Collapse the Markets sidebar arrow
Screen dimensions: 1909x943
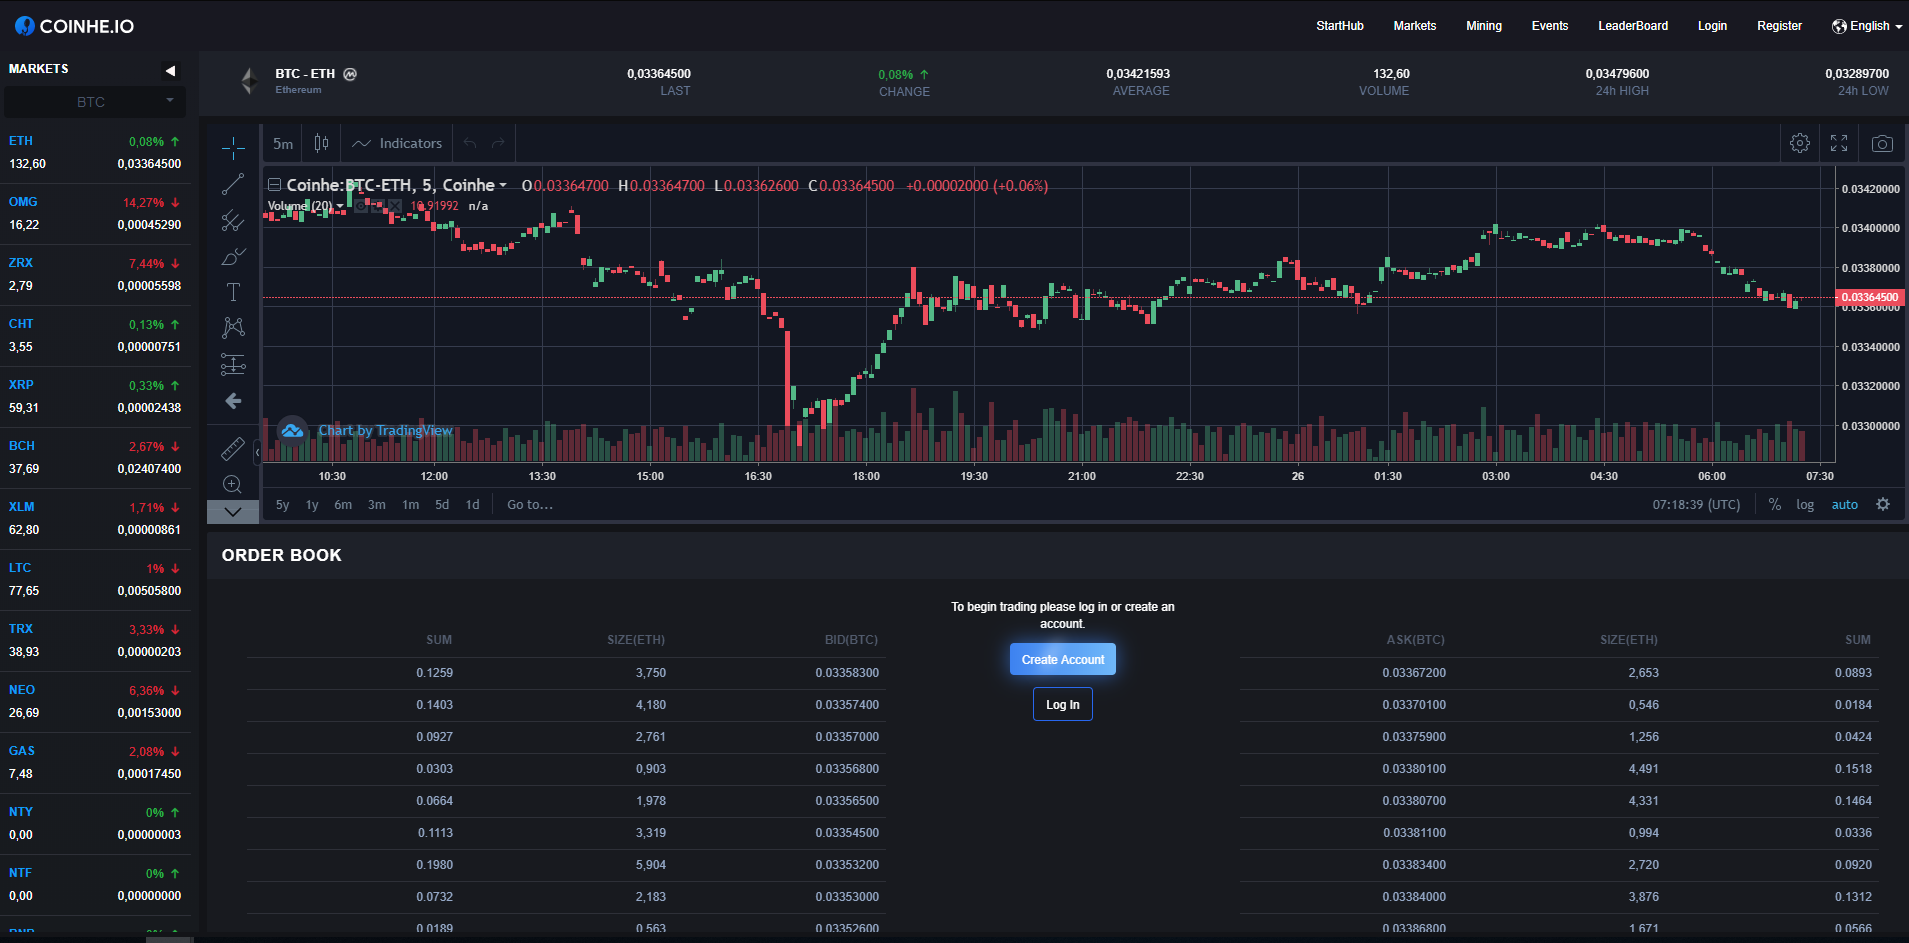click(170, 70)
